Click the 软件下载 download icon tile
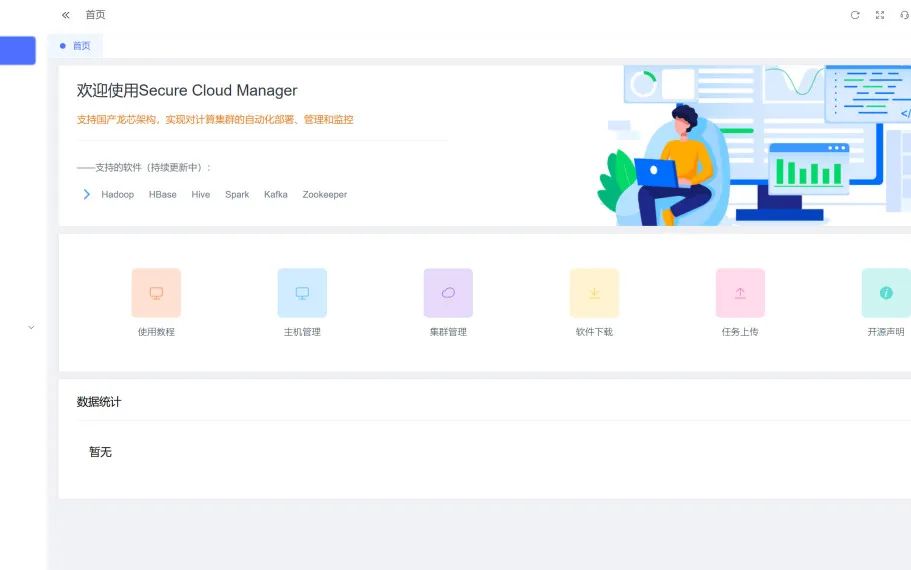This screenshot has height=570, width=911. tap(594, 293)
